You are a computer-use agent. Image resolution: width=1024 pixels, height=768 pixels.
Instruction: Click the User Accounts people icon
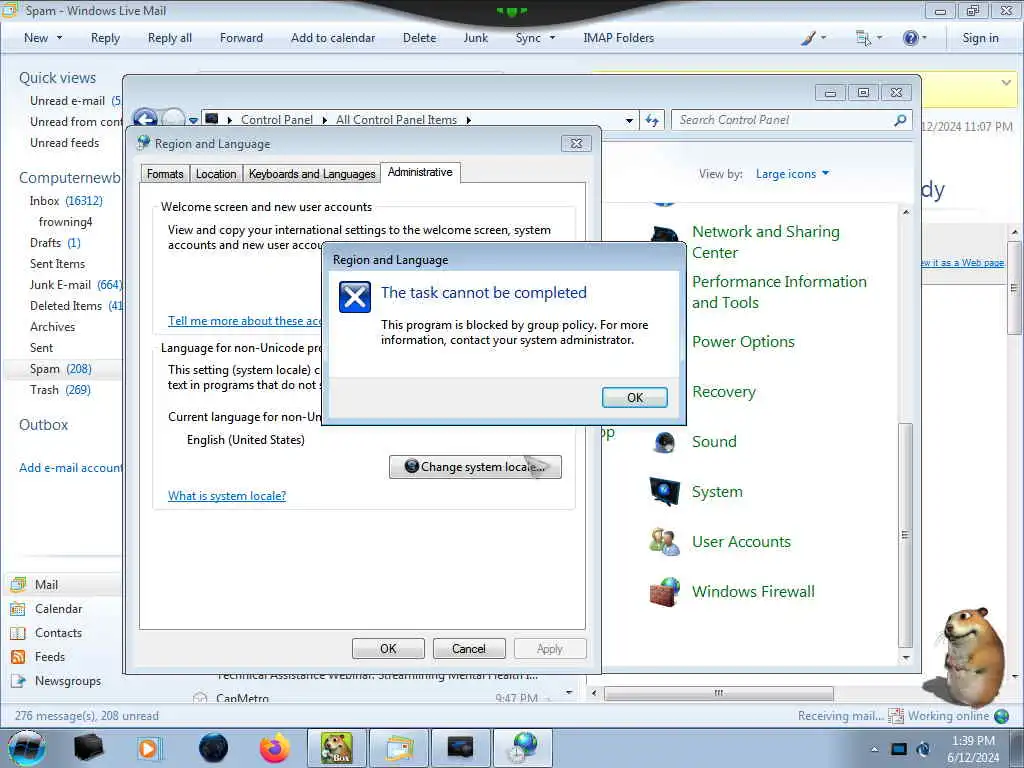(665, 541)
